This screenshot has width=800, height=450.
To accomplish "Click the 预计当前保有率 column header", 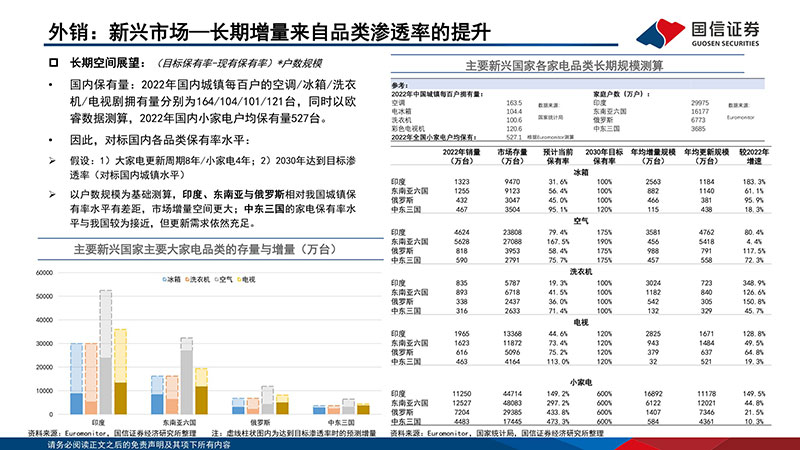I will pyautogui.click(x=558, y=157).
